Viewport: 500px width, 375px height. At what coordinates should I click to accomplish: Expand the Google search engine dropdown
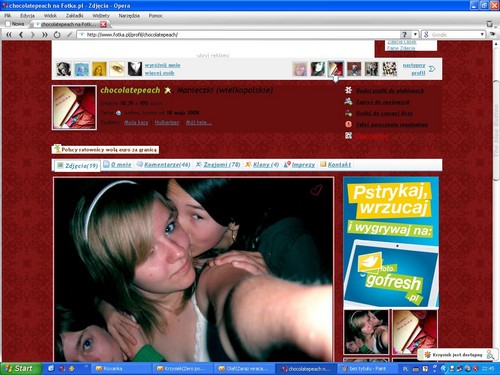[482, 34]
